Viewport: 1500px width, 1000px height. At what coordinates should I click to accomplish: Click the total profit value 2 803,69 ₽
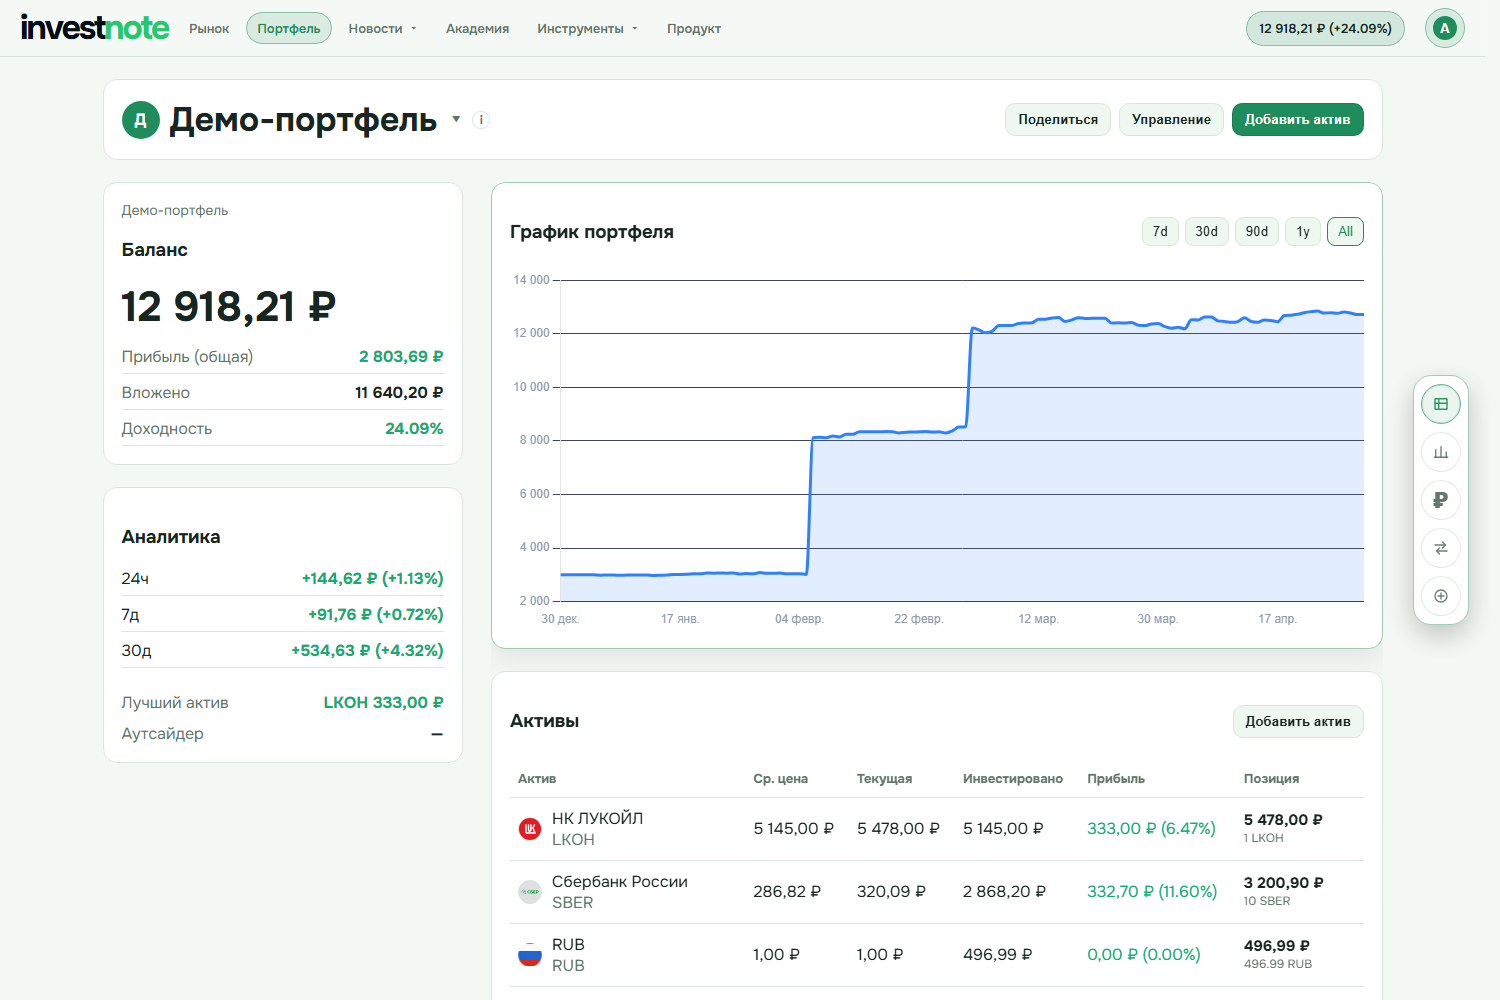click(x=401, y=357)
